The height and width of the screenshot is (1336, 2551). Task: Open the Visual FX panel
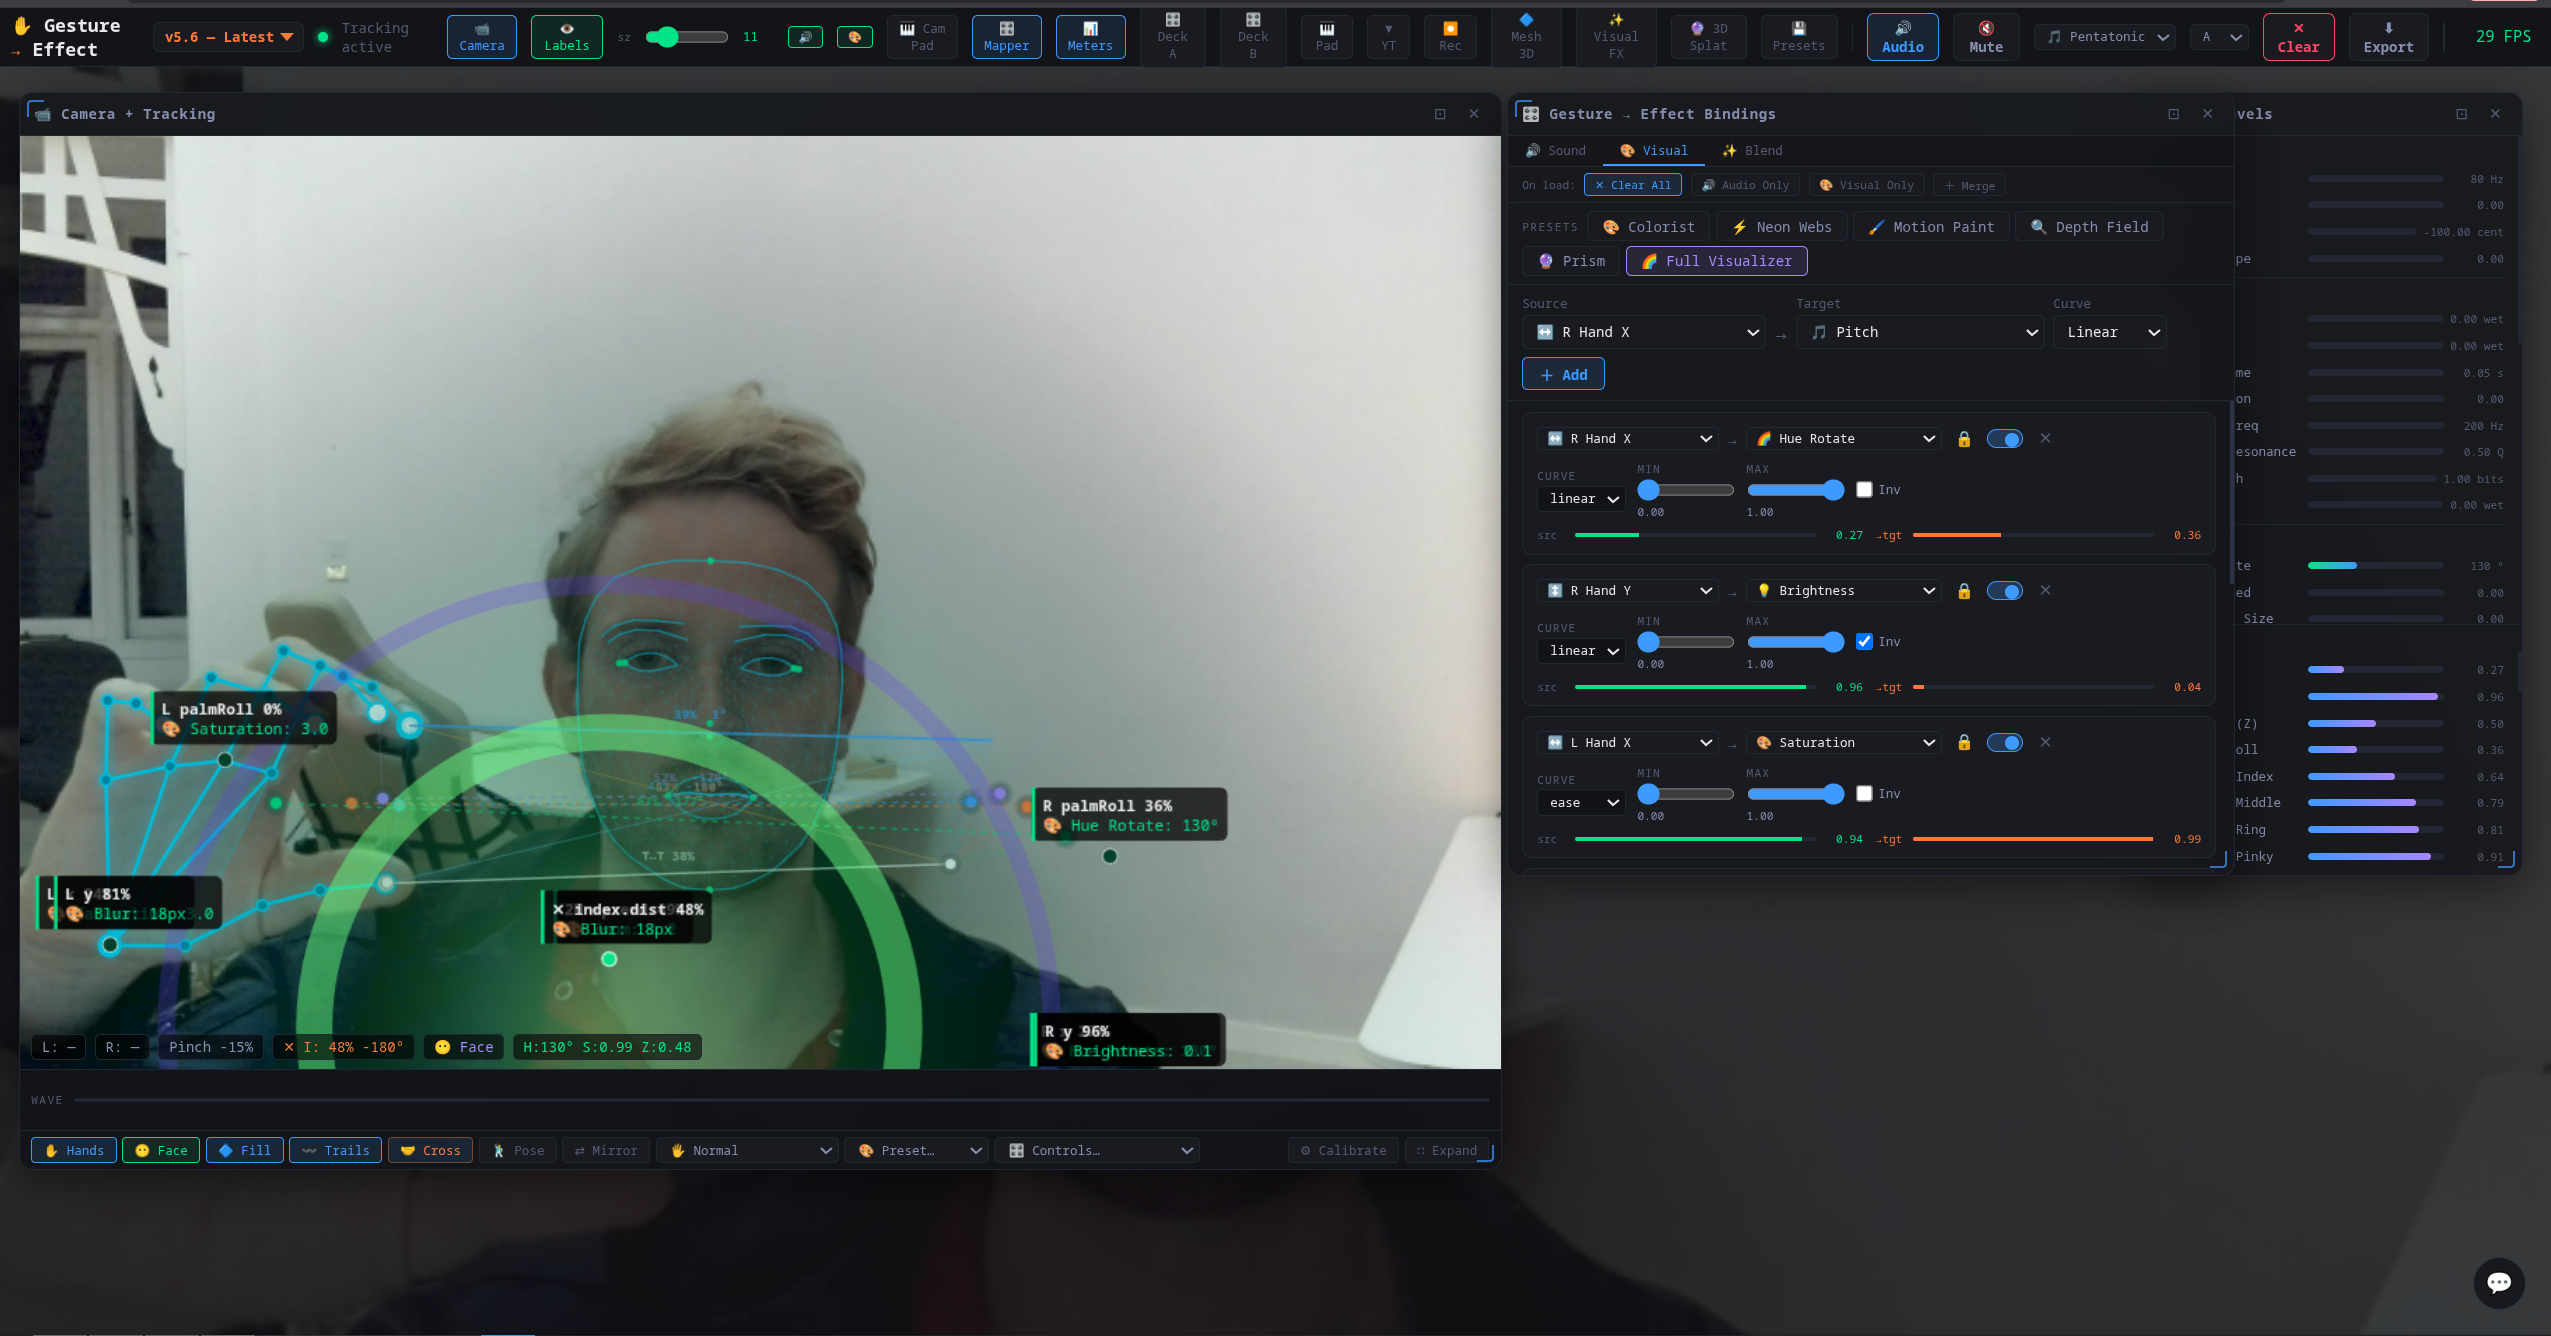(x=1615, y=37)
